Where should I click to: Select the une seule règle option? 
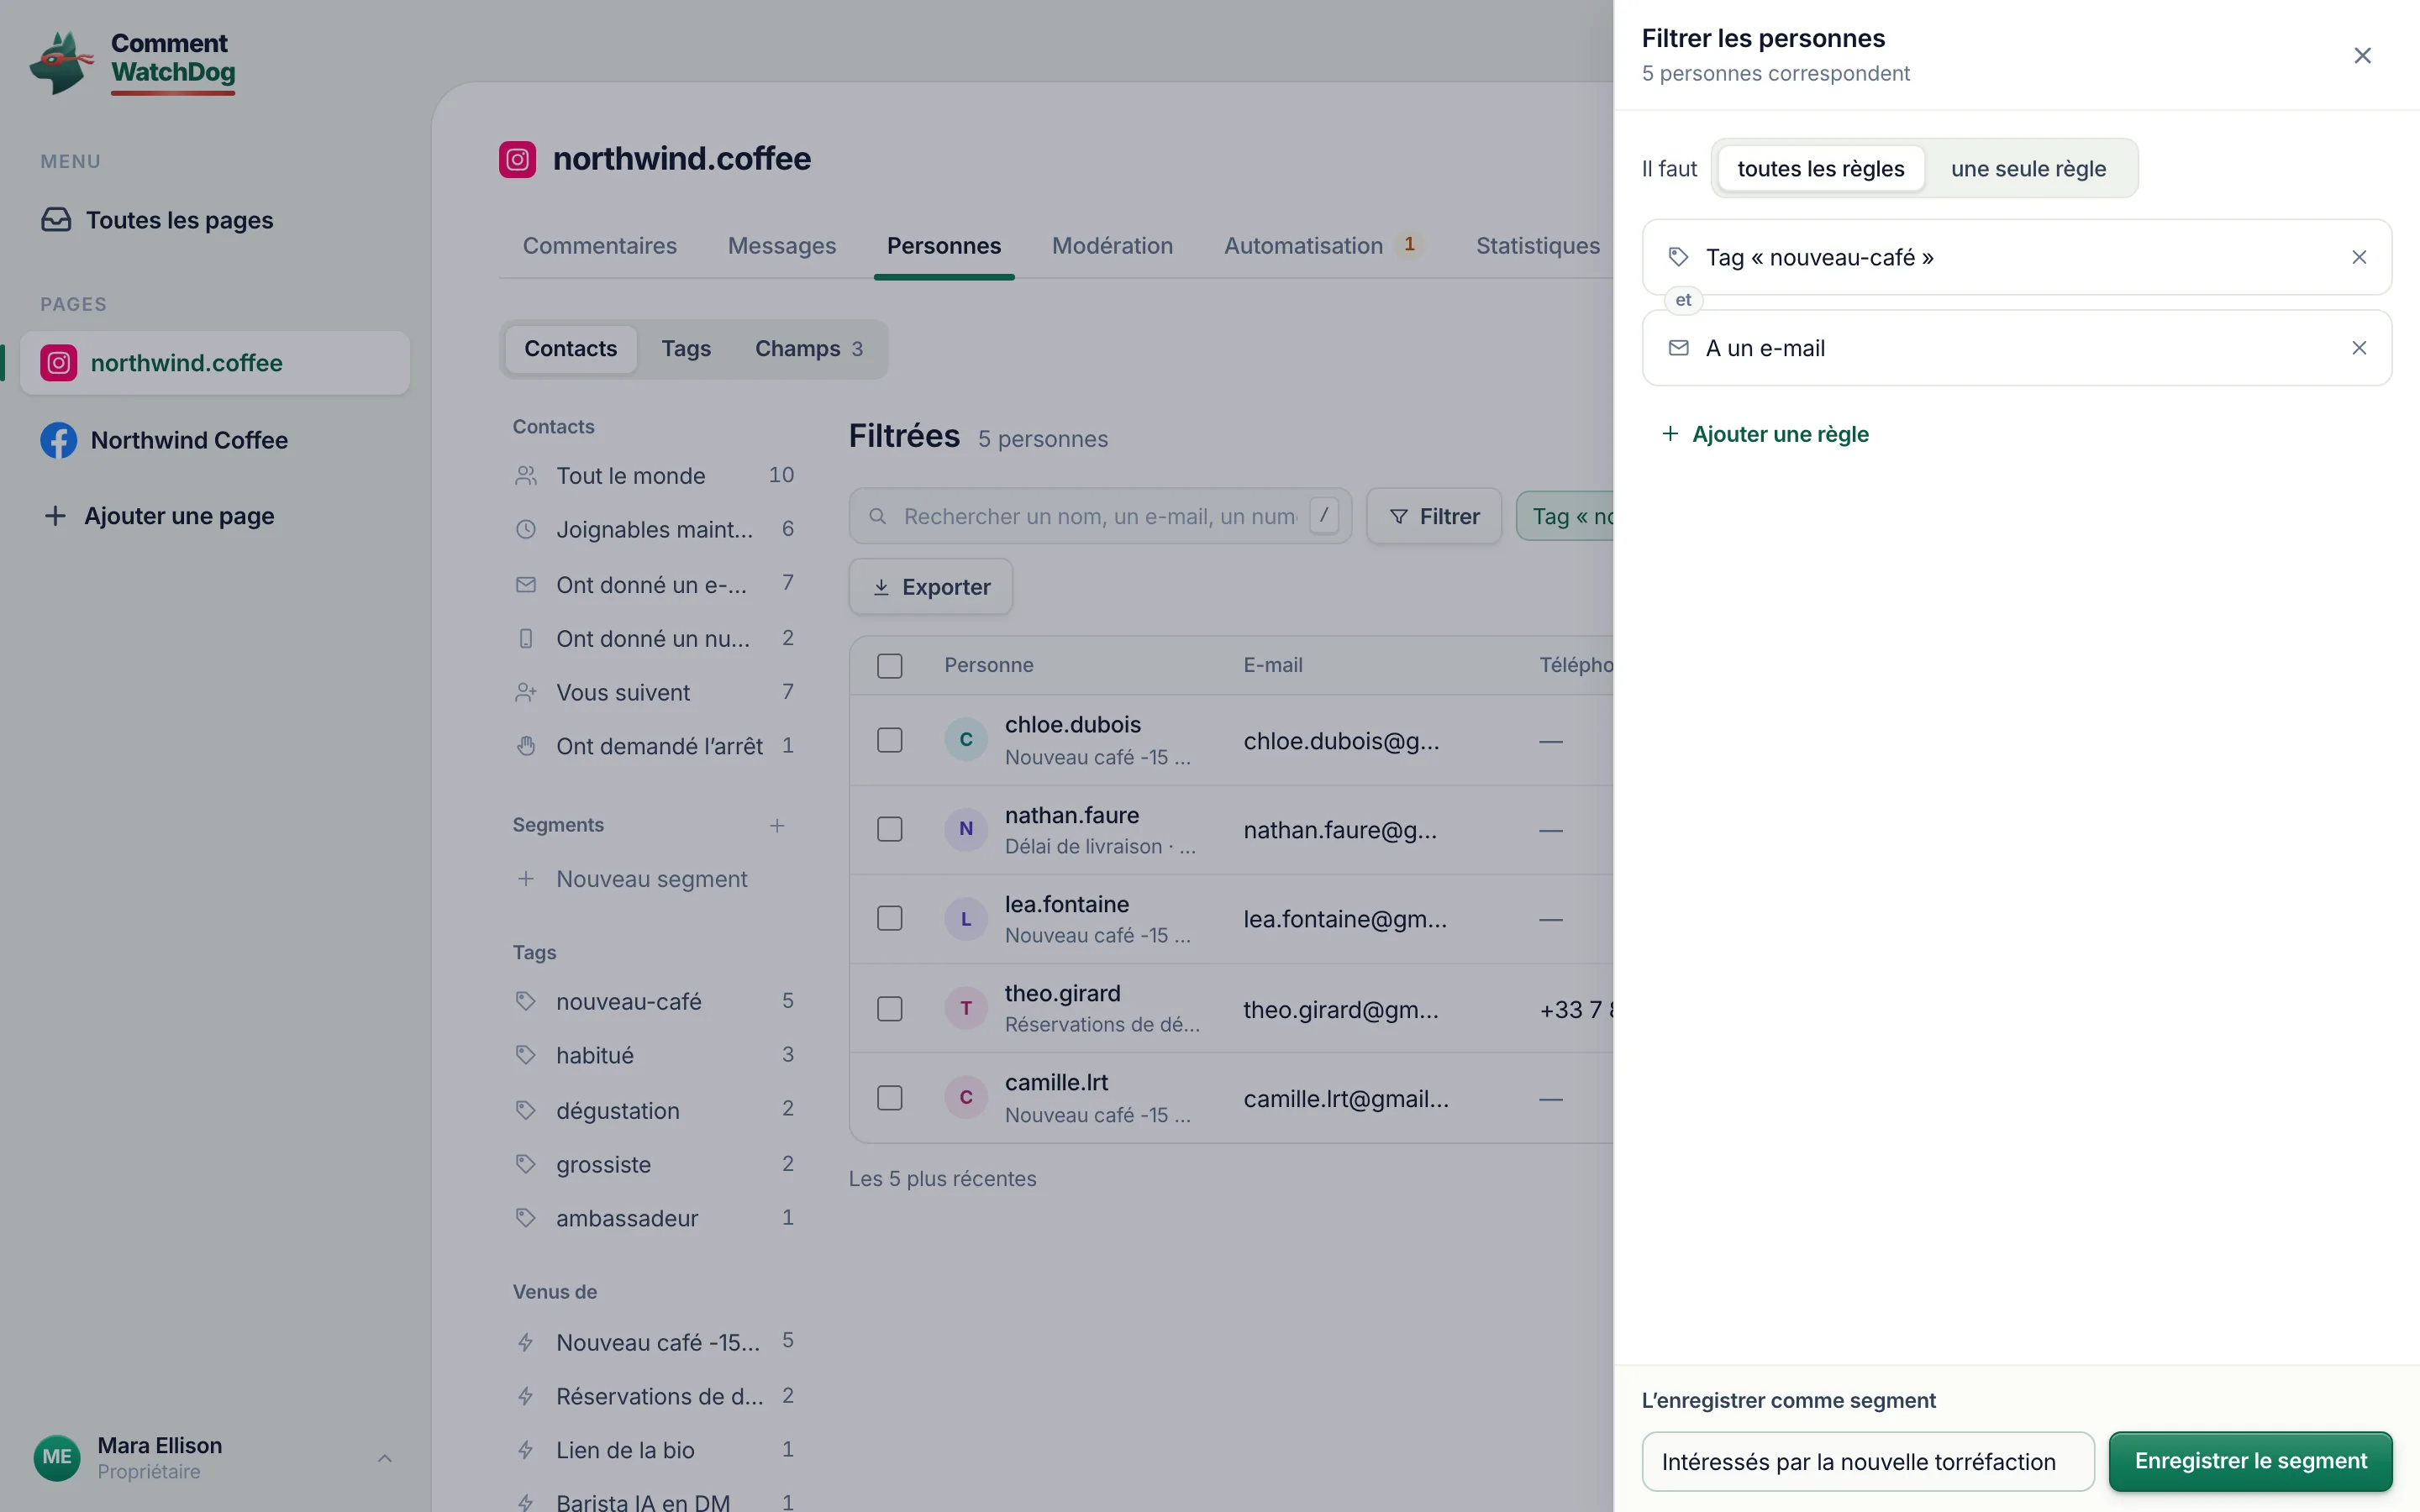click(x=2028, y=169)
